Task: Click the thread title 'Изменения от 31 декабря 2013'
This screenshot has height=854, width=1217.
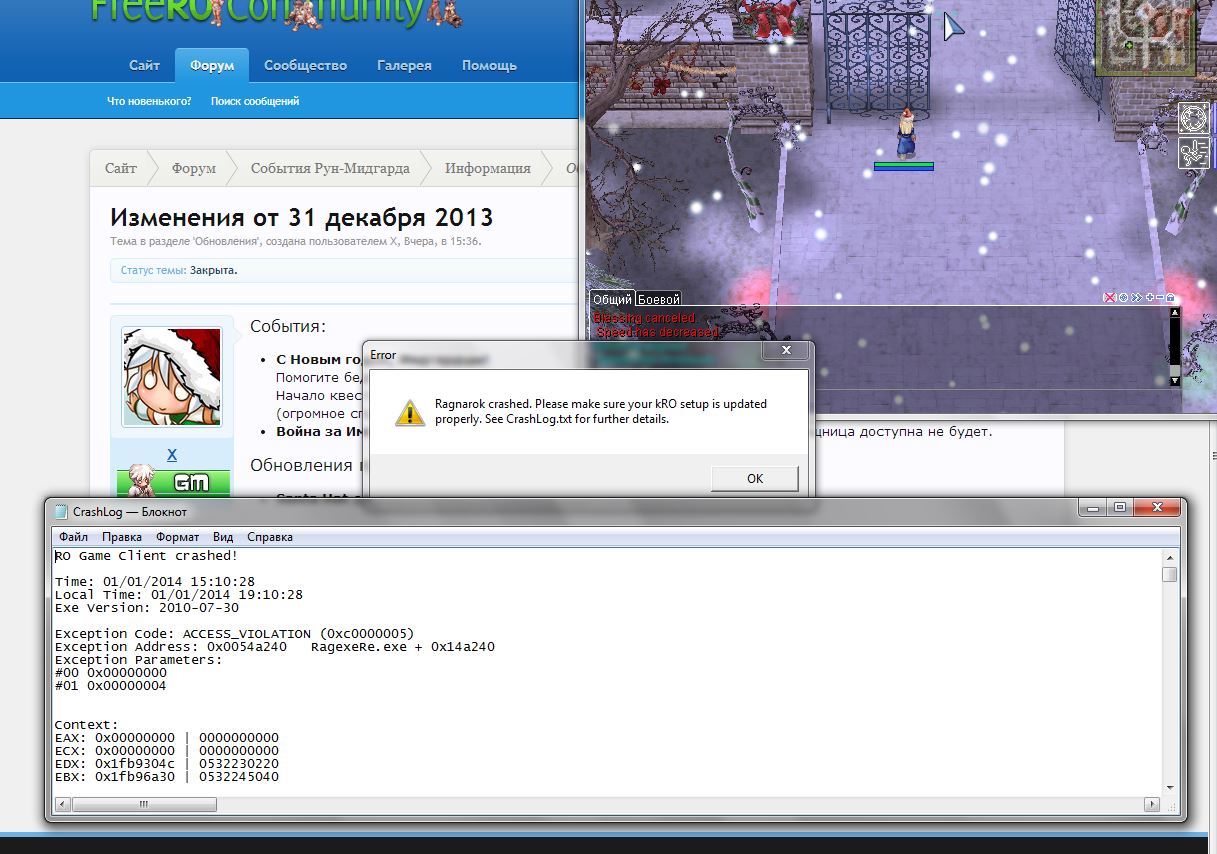Action: (301, 218)
